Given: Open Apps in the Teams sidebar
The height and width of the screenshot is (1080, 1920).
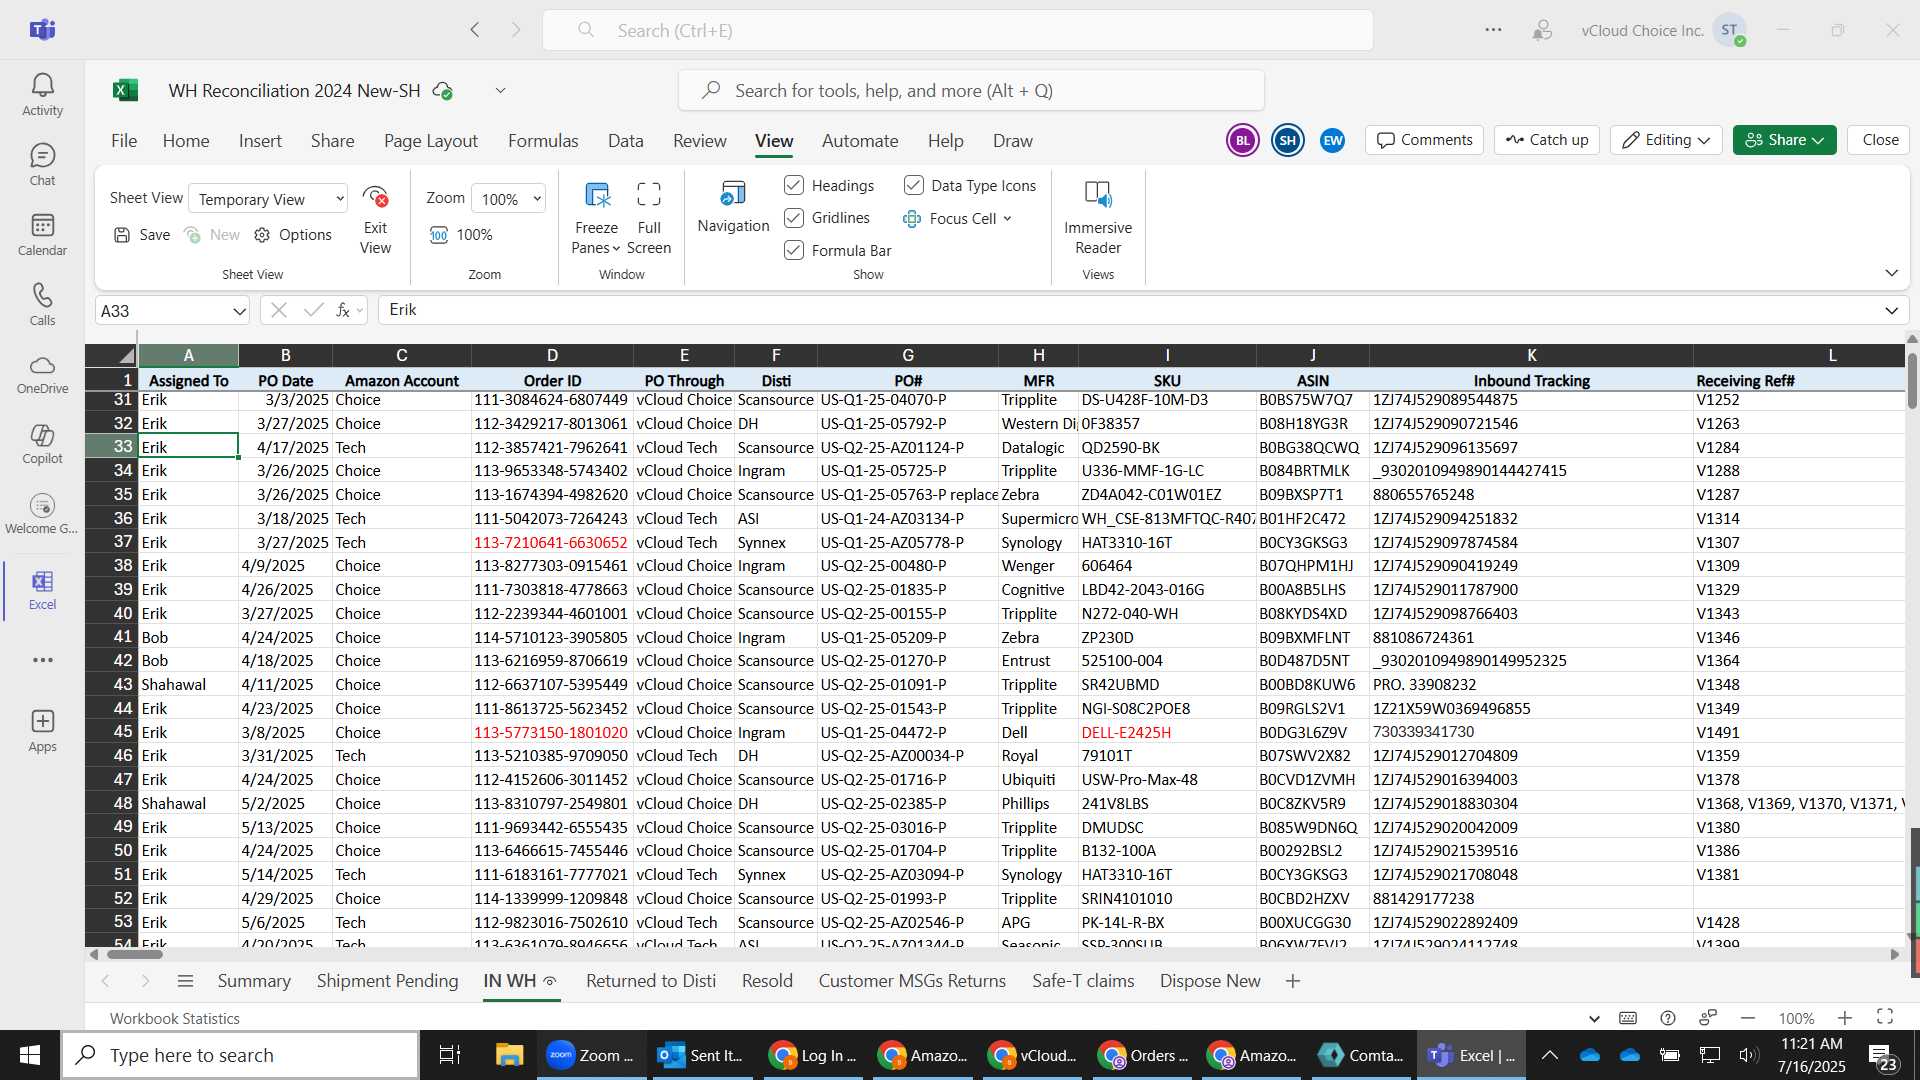Looking at the screenshot, I should [42, 731].
